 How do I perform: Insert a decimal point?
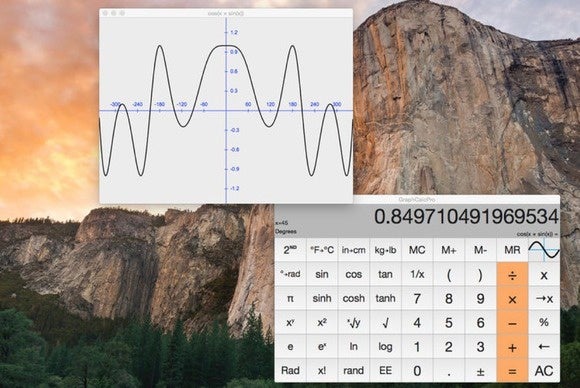pyautogui.click(x=449, y=370)
